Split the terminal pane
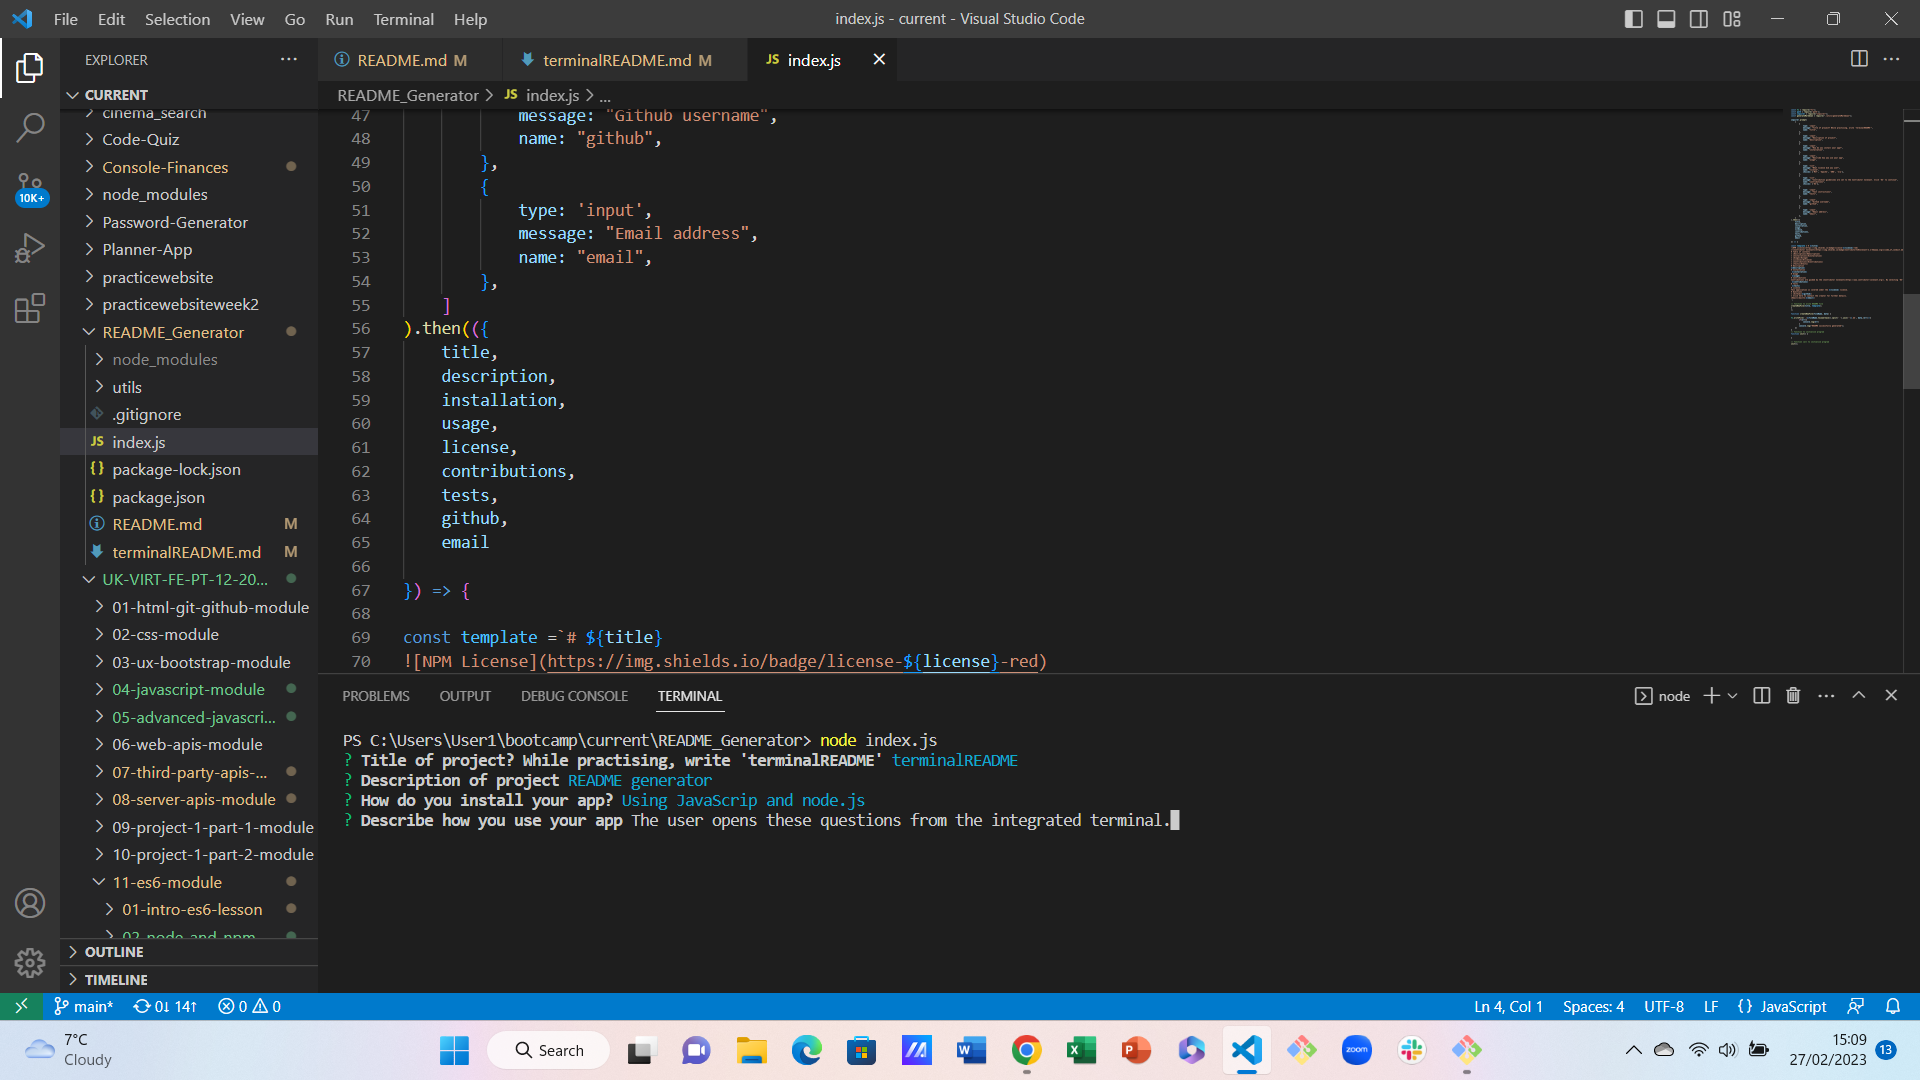 [1762, 696]
